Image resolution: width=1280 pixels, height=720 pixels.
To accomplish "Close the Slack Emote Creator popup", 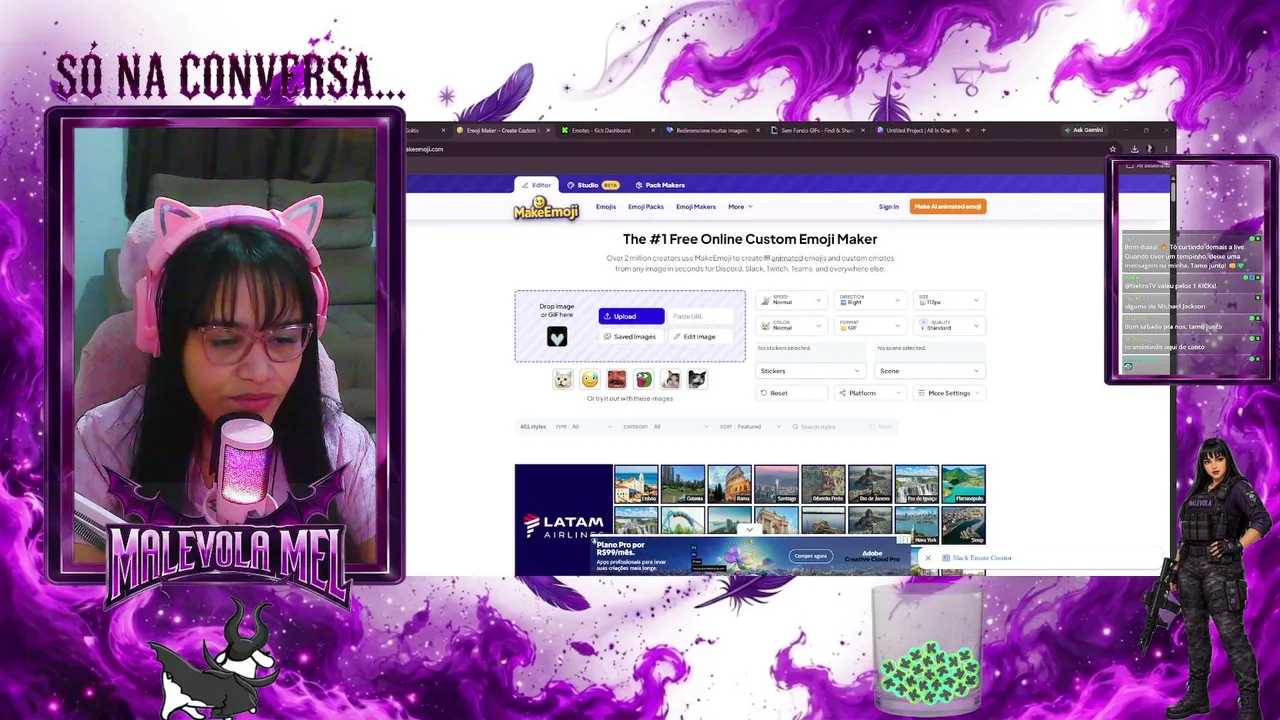I will (x=928, y=558).
